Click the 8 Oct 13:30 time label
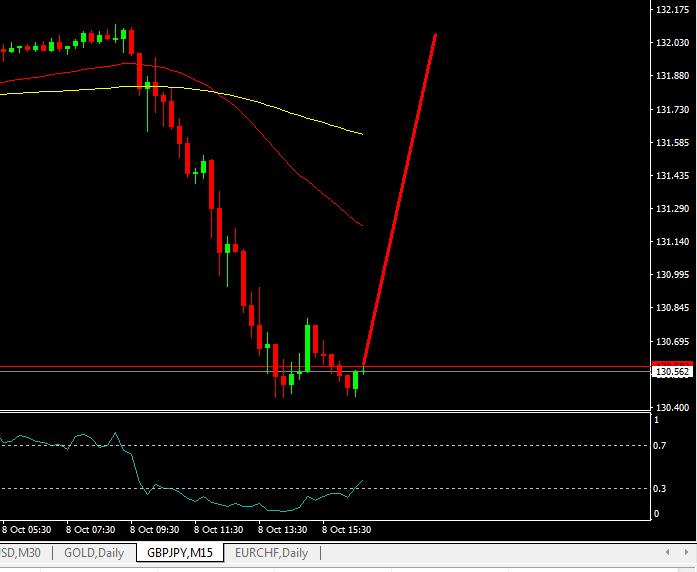 coord(282,530)
